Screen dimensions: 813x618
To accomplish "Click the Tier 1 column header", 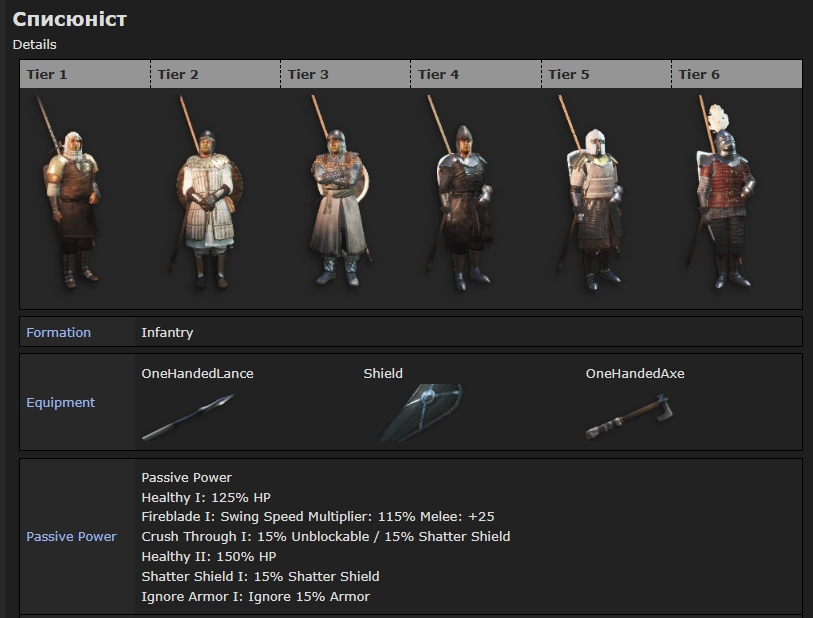I will pyautogui.click(x=47, y=74).
